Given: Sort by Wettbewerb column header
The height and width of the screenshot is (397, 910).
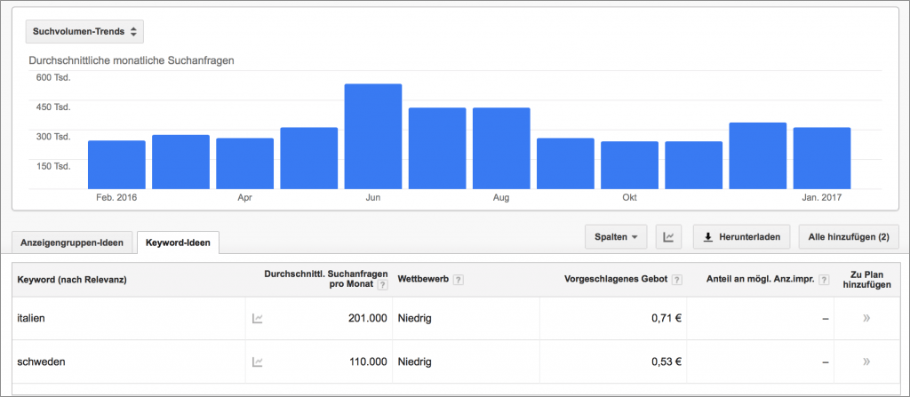Looking at the screenshot, I should pos(423,280).
